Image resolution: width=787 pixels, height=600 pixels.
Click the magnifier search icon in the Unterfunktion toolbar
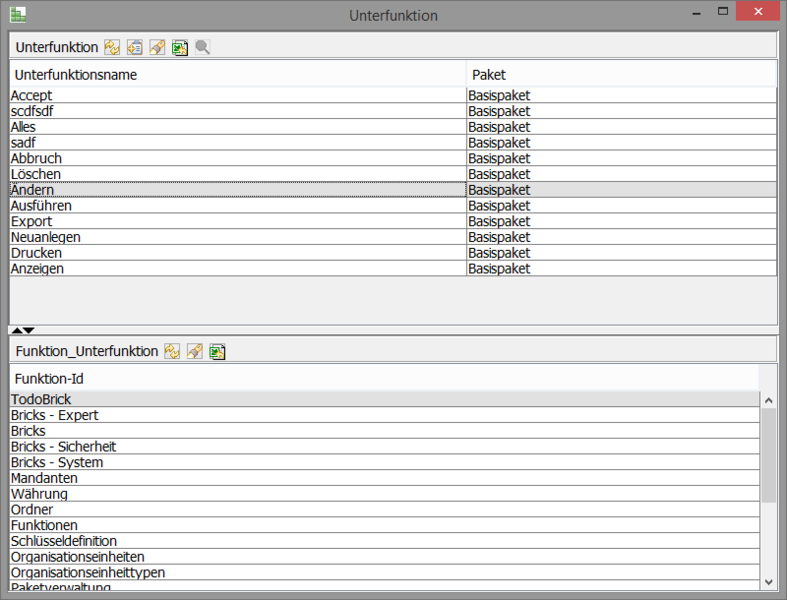(202, 47)
